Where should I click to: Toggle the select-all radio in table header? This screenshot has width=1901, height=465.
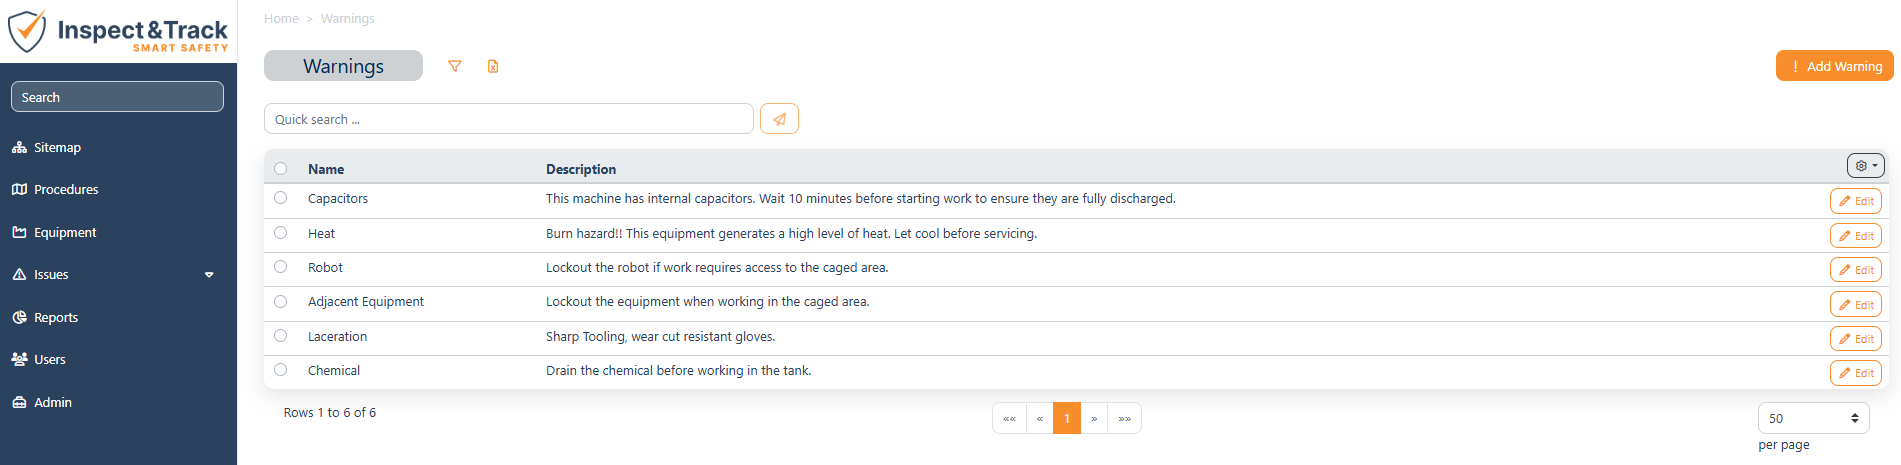point(281,169)
